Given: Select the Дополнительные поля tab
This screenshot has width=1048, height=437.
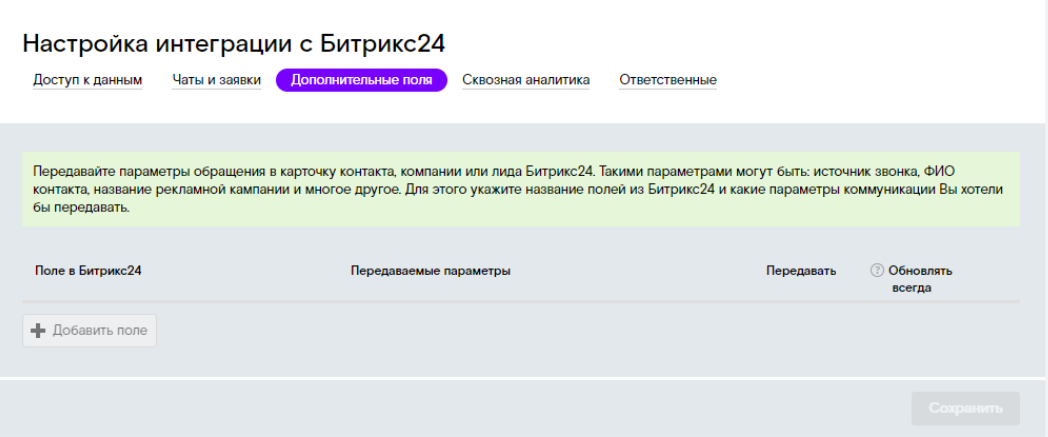Looking at the screenshot, I should [x=361, y=80].
